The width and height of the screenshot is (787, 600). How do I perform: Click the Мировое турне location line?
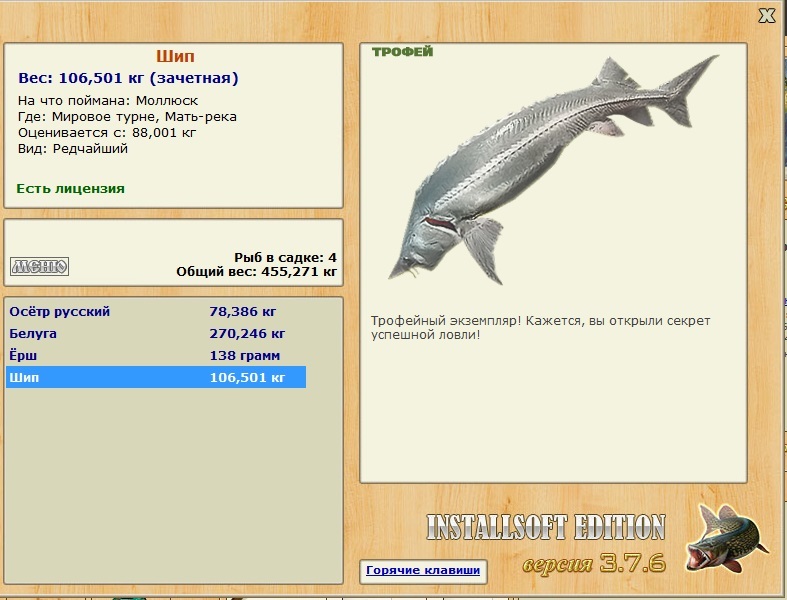point(127,117)
